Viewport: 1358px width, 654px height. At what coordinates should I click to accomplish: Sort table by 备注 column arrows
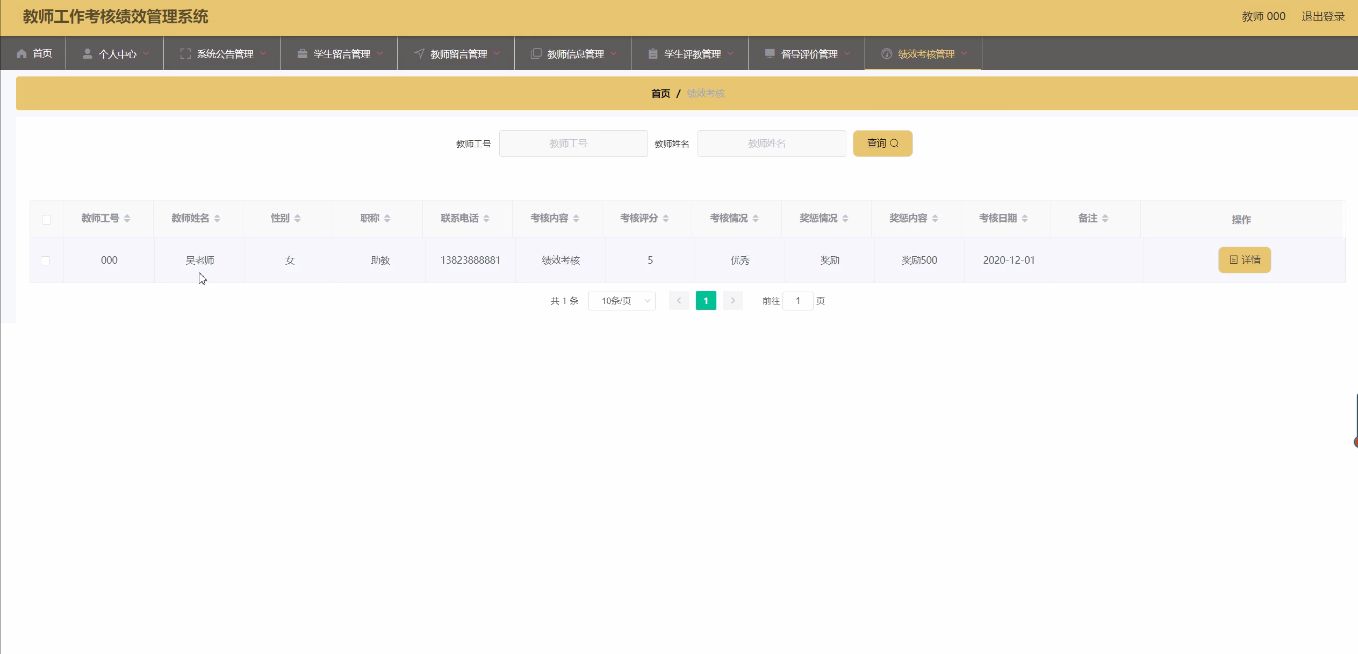pyautogui.click(x=1105, y=219)
